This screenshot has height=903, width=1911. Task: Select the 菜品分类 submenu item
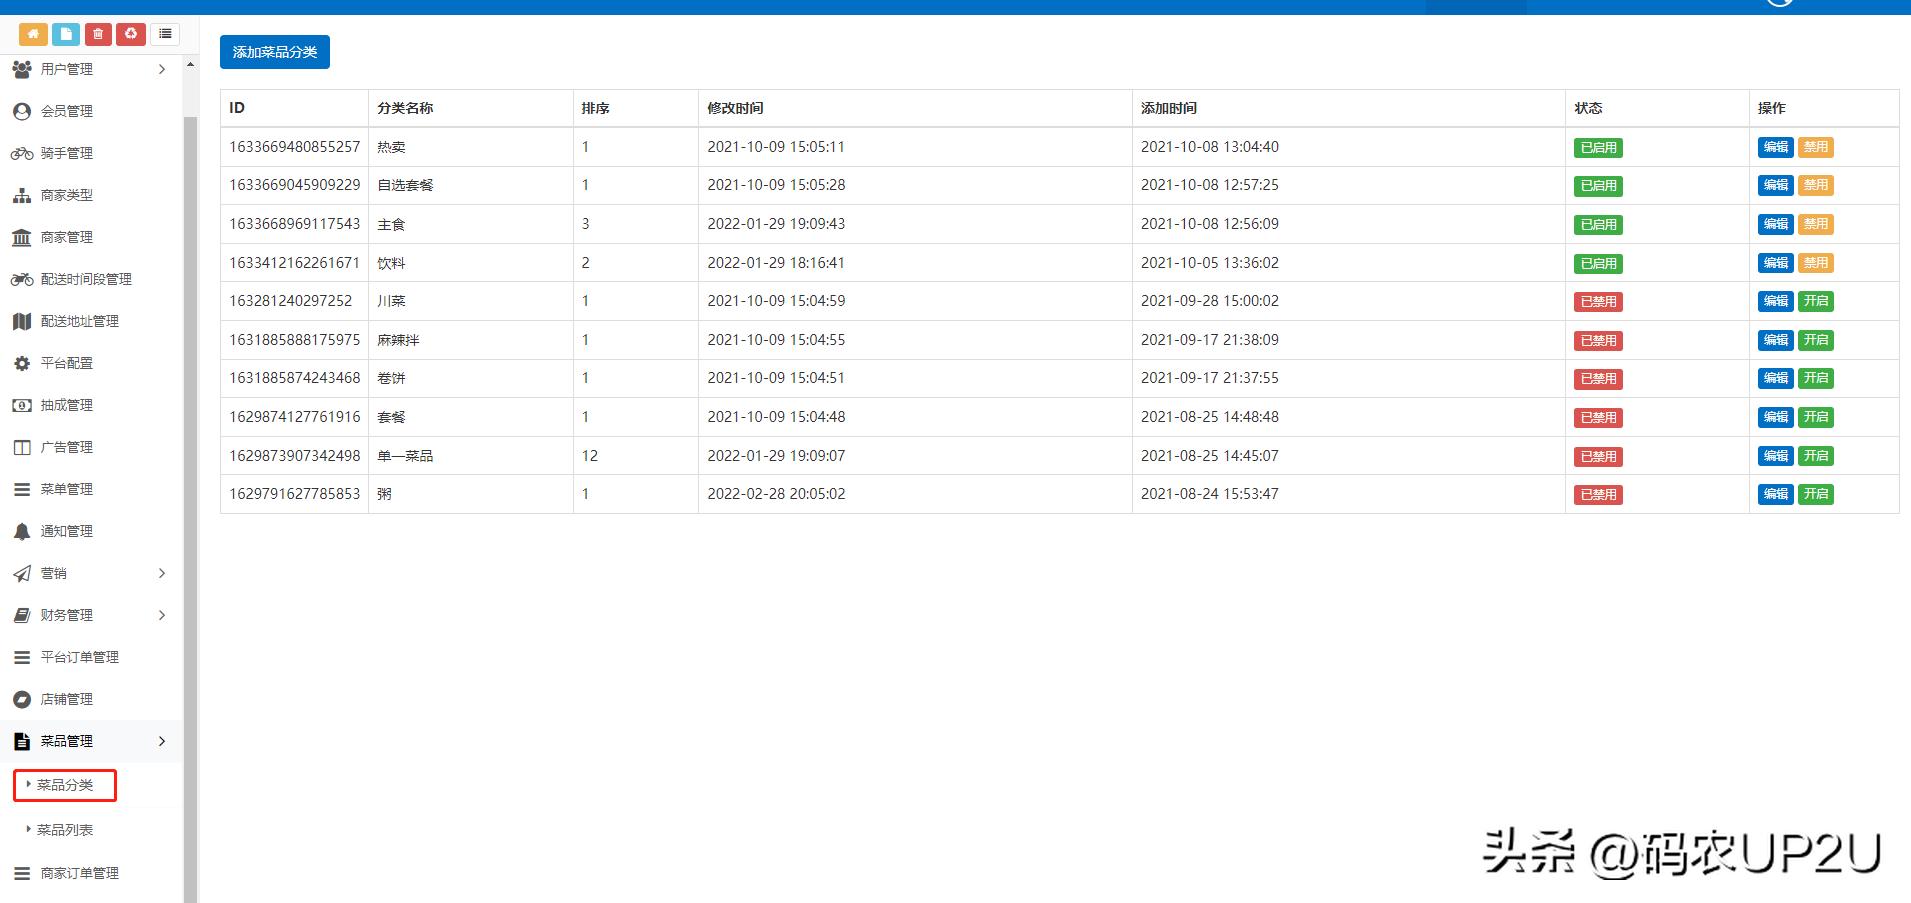click(x=65, y=785)
